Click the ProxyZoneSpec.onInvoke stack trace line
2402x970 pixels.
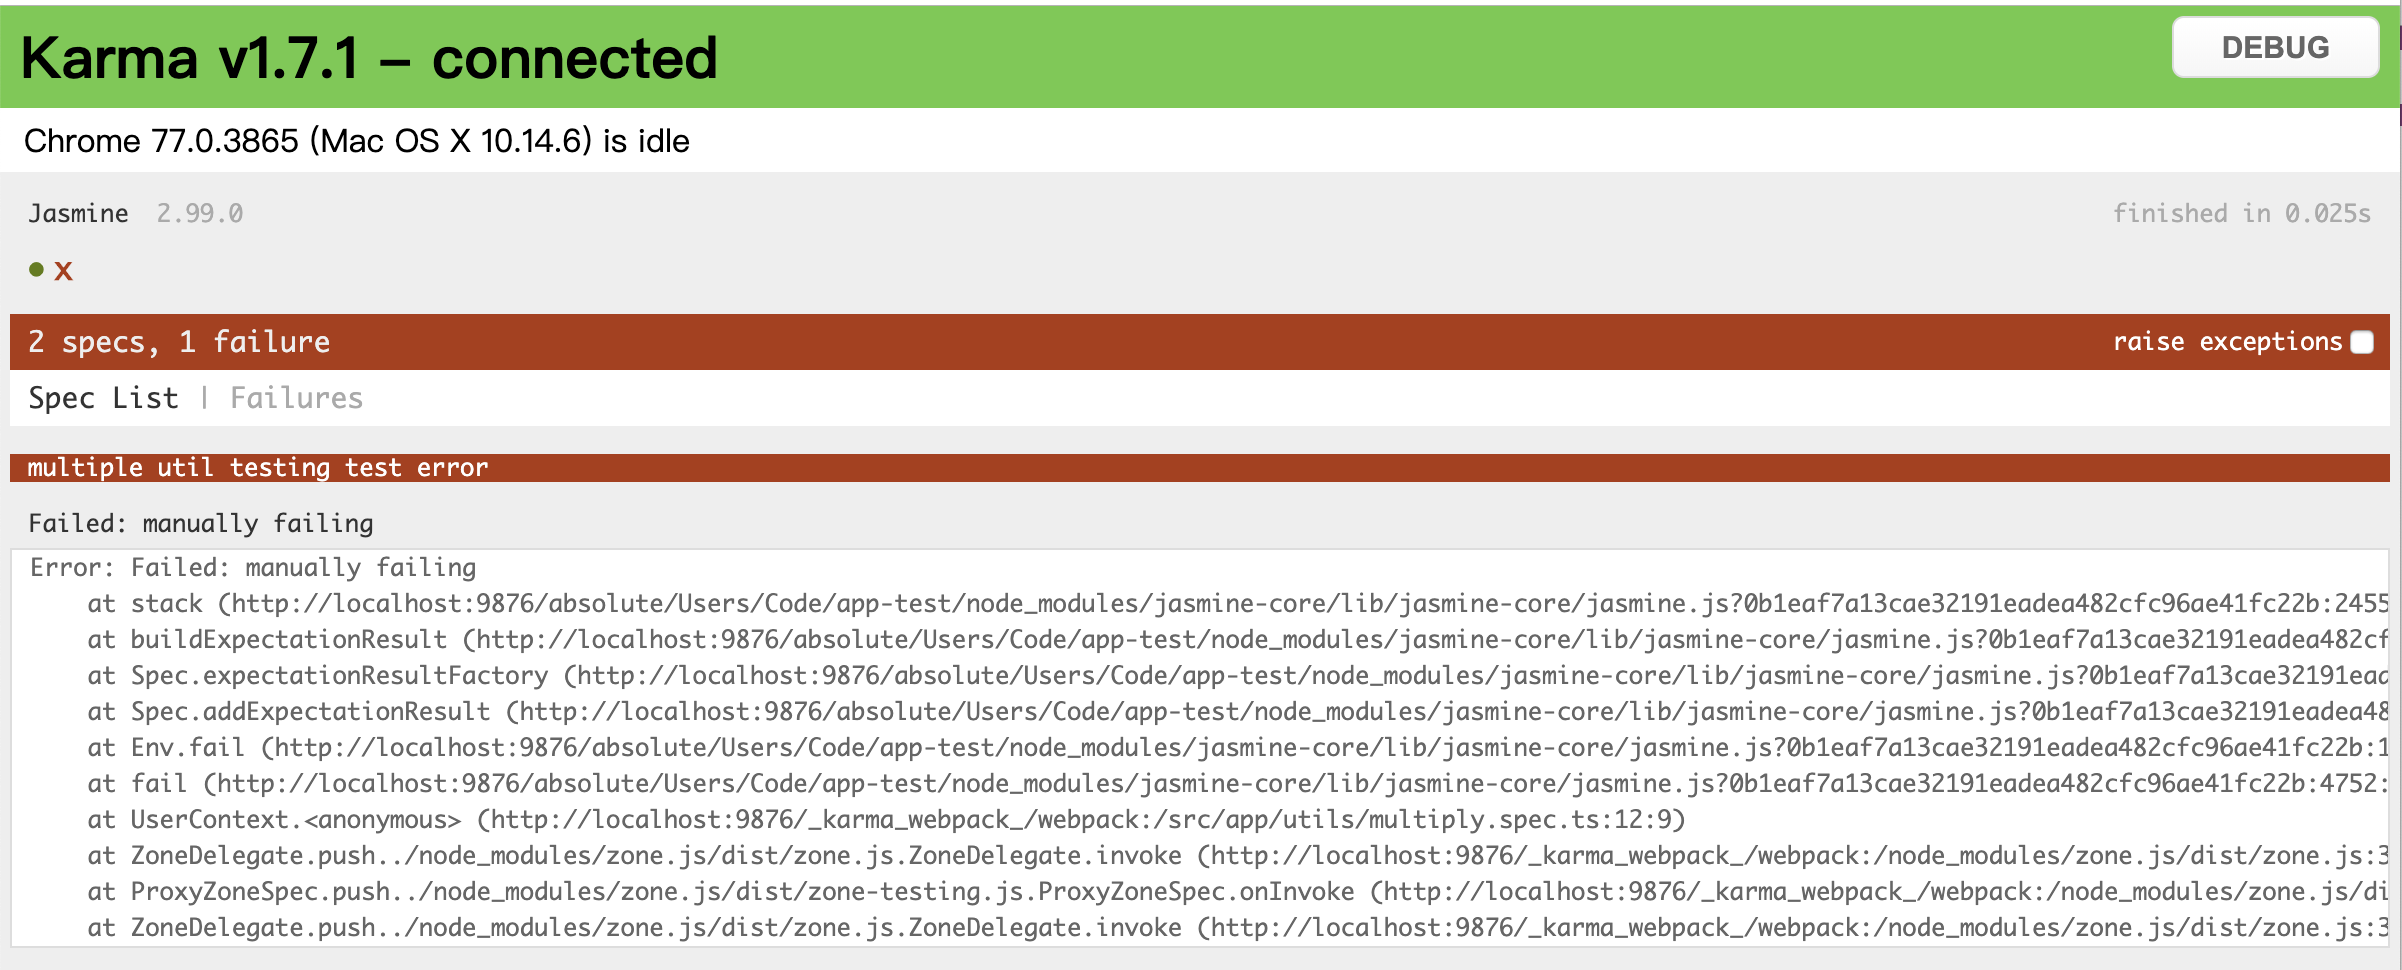(x=1238, y=892)
